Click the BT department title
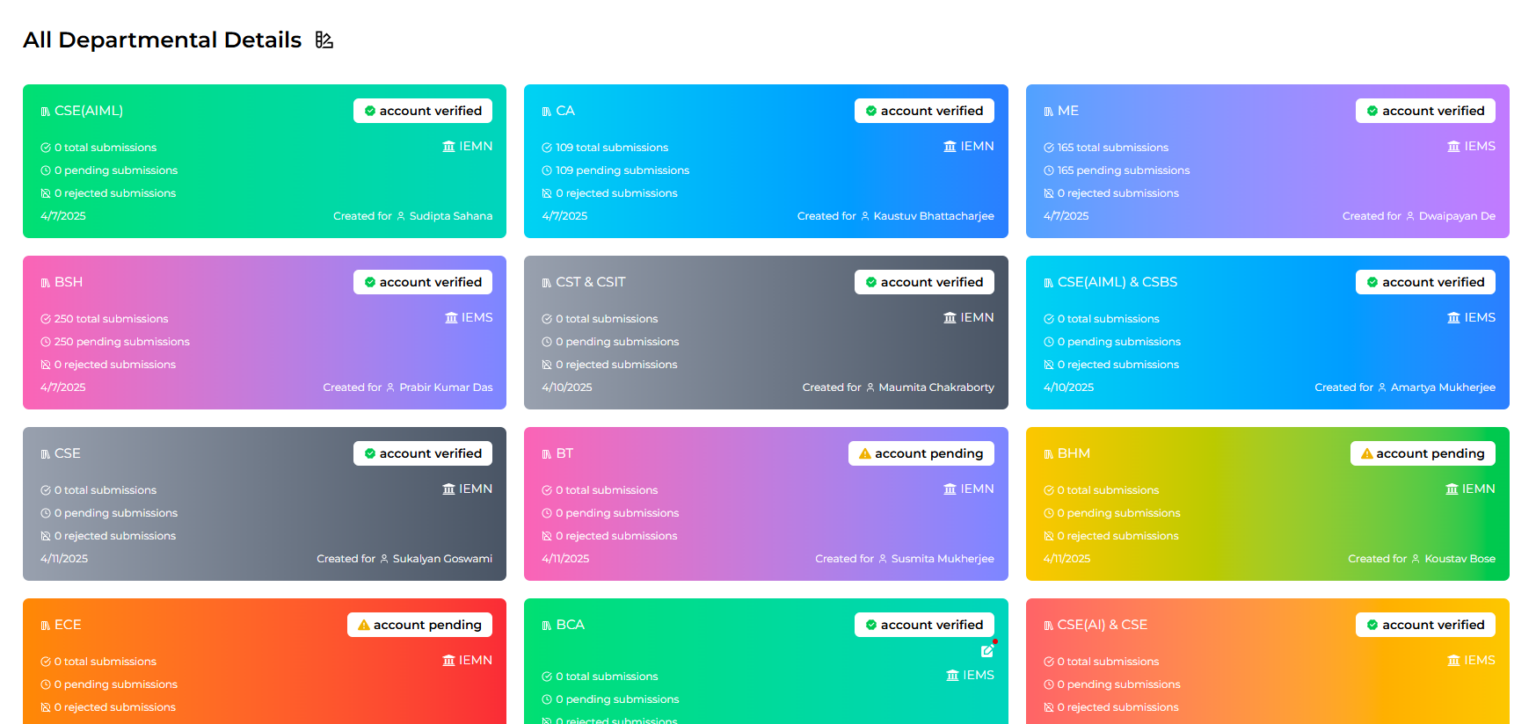Viewport: 1536px width, 724px height. (x=565, y=453)
